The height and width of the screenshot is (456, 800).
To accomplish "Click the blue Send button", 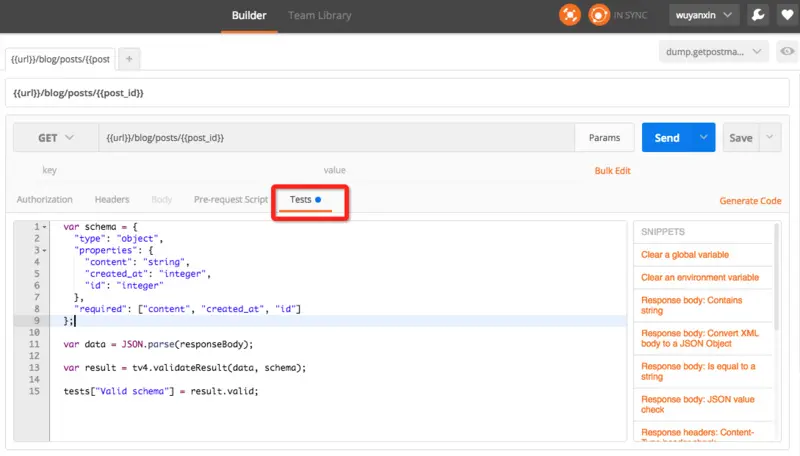I will coord(667,137).
